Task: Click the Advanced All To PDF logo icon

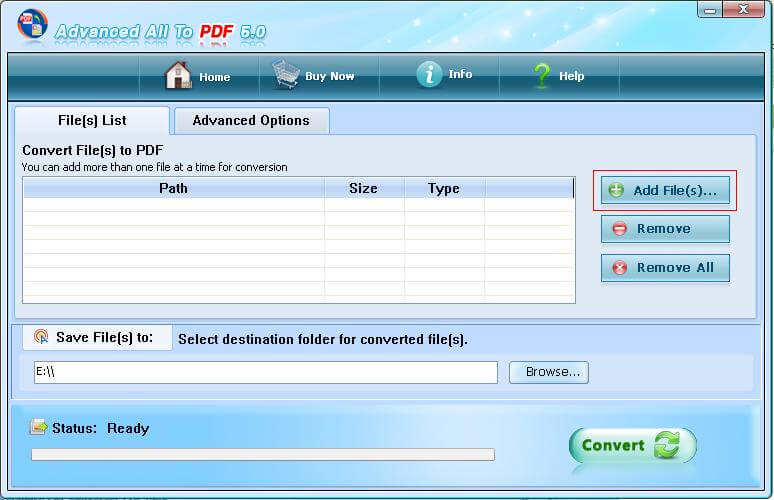Action: click(x=32, y=25)
